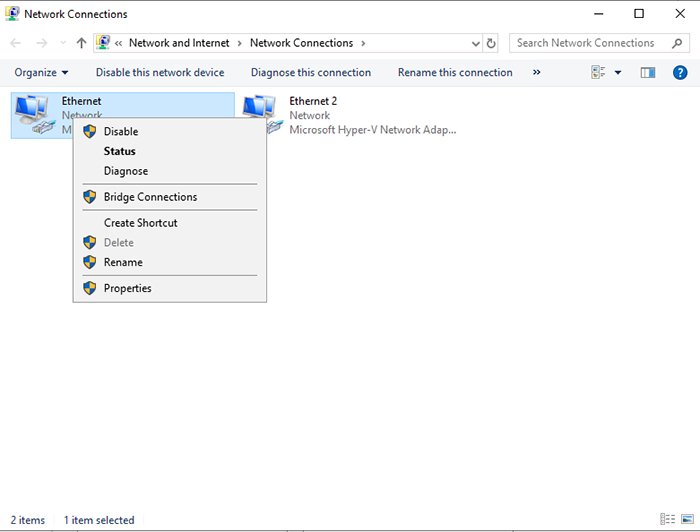
Task: Switch to large icons view in status bar
Action: (x=685, y=520)
